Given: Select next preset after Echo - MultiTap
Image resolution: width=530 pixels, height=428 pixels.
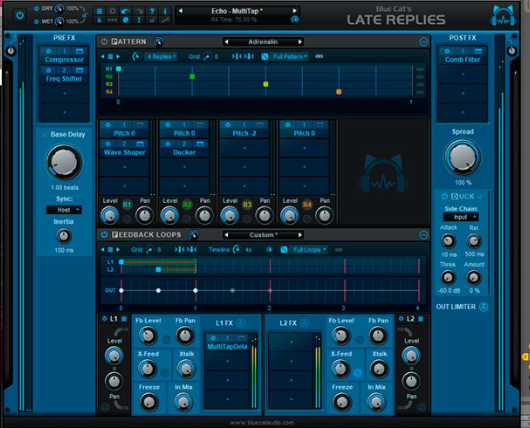Looking at the screenshot, I should coord(294,11).
